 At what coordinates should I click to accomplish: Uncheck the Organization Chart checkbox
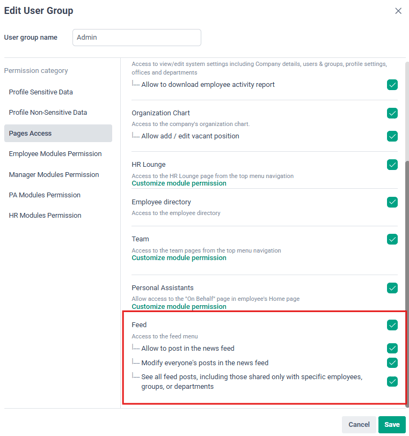click(x=392, y=113)
